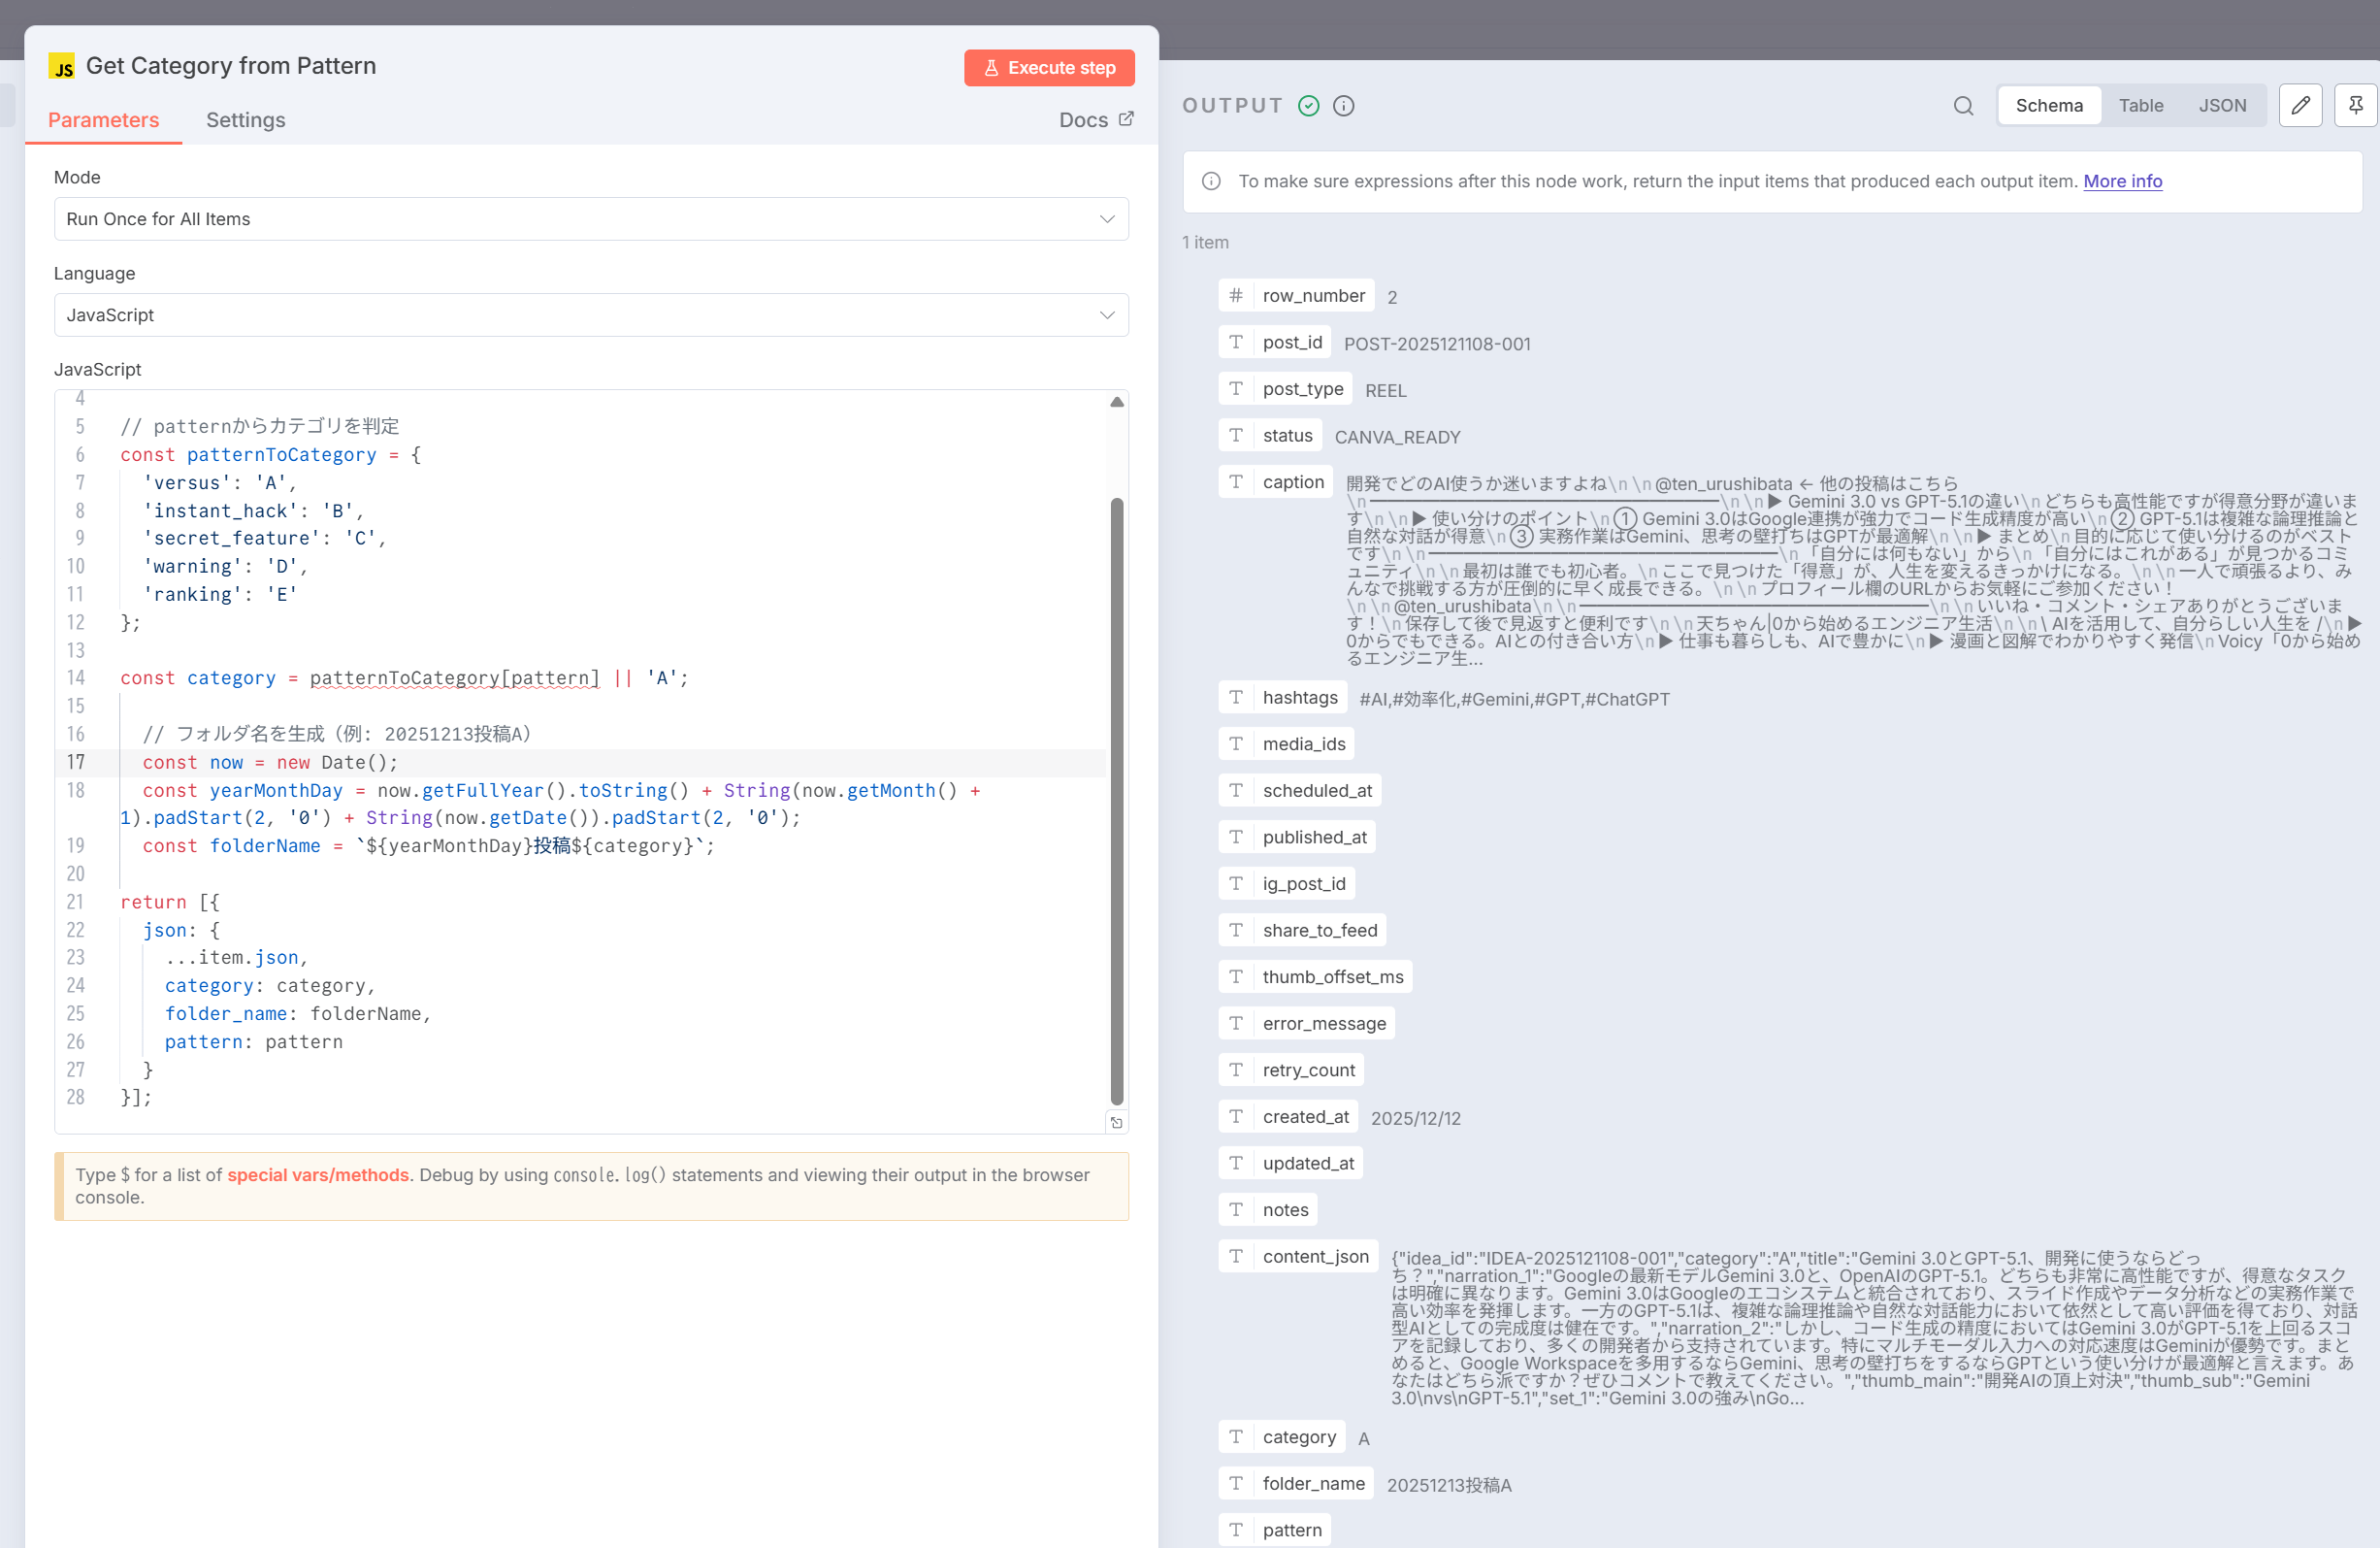2380x1548 pixels.
Task: Follow the More info link
Action: (x=2122, y=181)
